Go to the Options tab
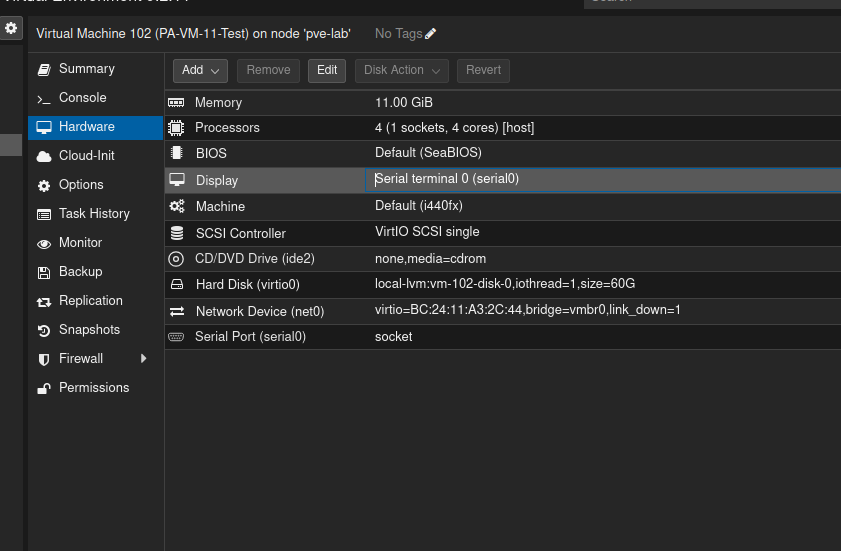841x551 pixels. point(95,185)
